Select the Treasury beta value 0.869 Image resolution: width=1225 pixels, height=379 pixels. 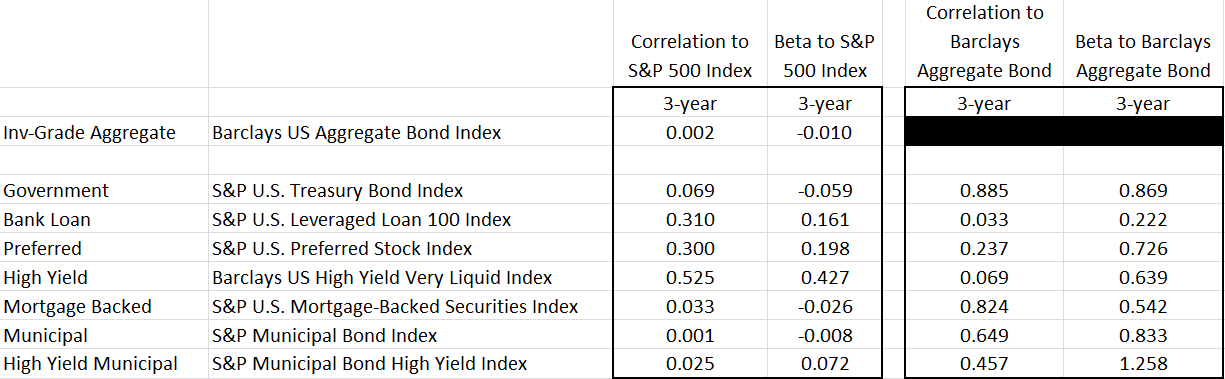[1143, 190]
